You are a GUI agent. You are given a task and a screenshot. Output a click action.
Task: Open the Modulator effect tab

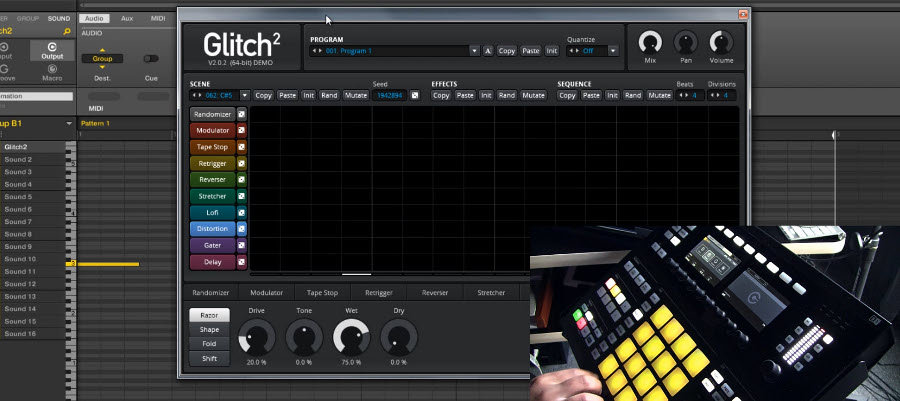point(266,293)
